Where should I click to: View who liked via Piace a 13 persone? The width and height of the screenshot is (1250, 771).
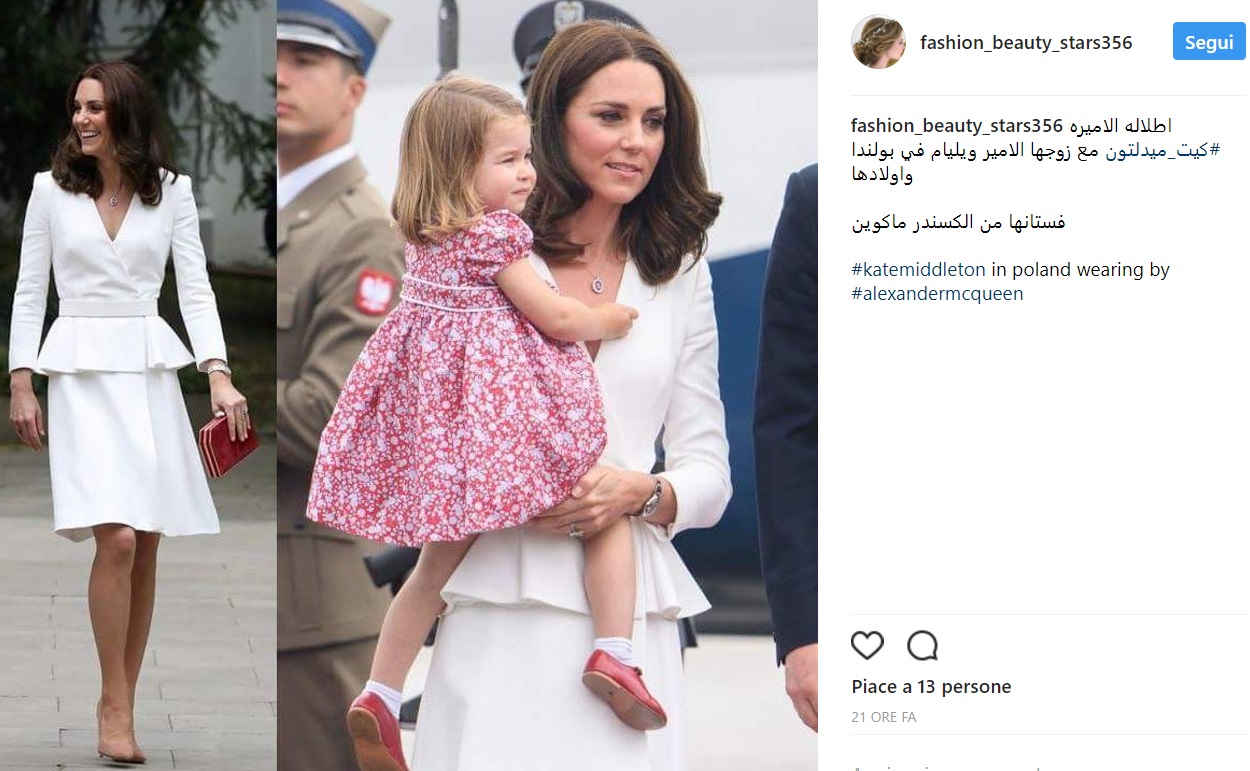pyautogui.click(x=931, y=687)
